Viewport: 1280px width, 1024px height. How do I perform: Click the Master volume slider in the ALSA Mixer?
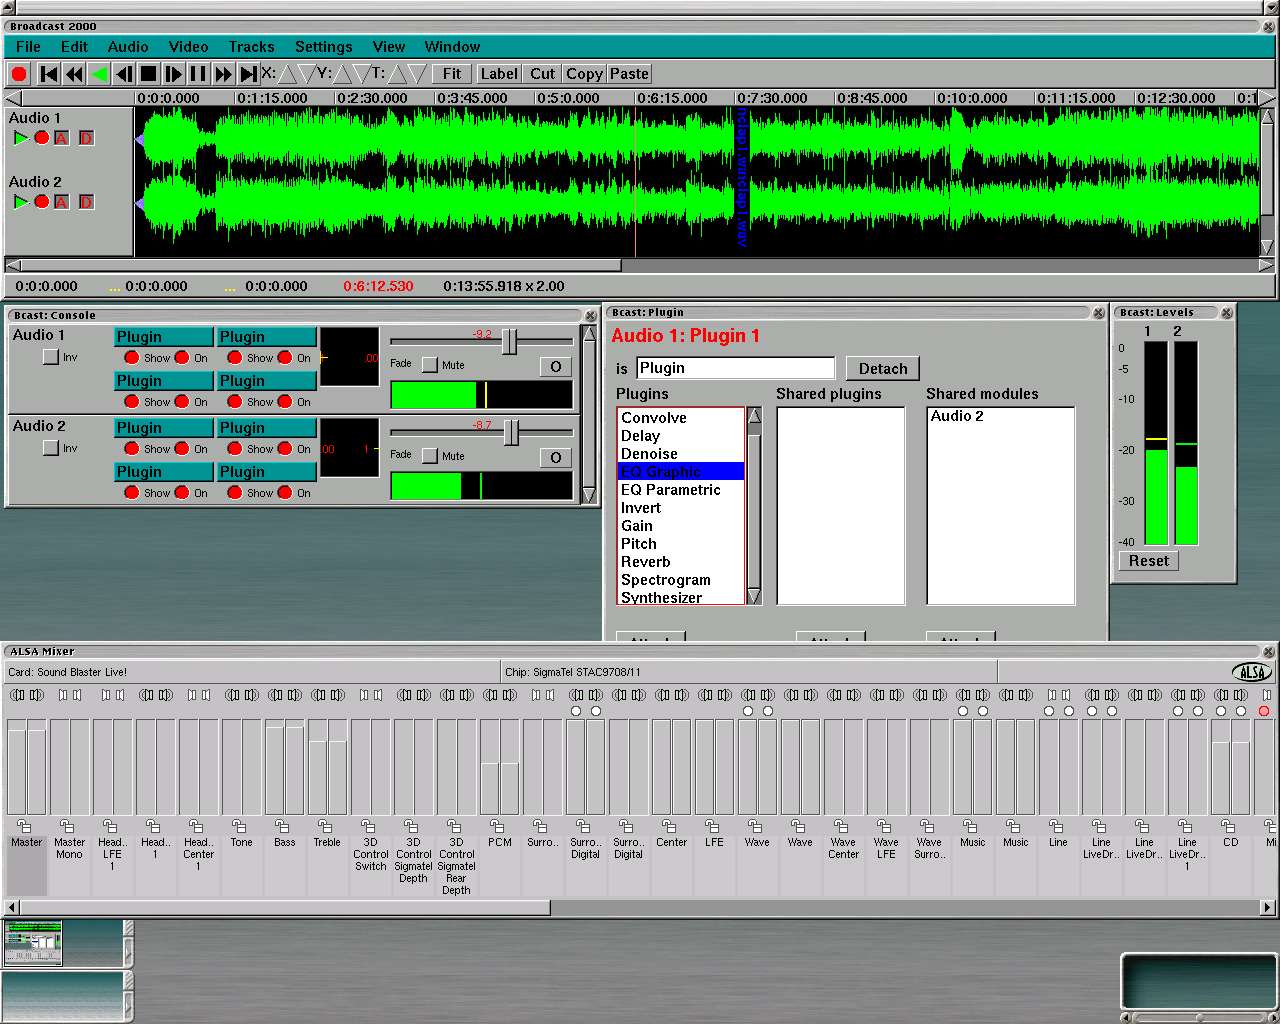click(27, 766)
